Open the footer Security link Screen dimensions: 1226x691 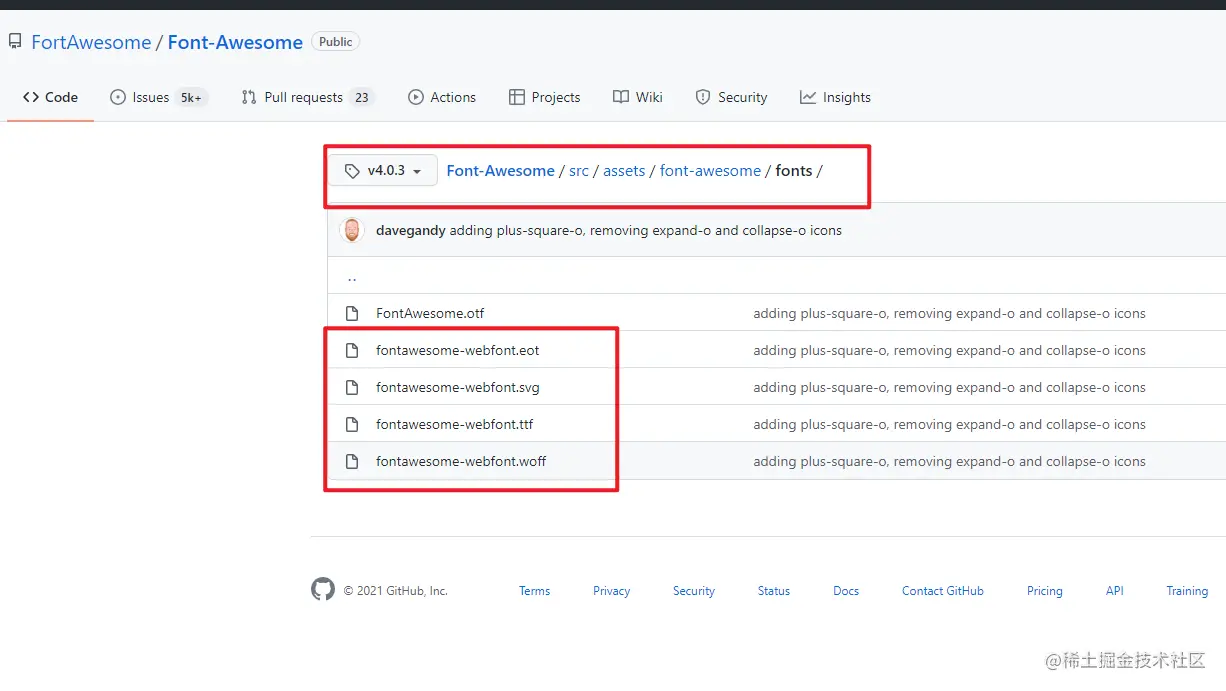694,591
